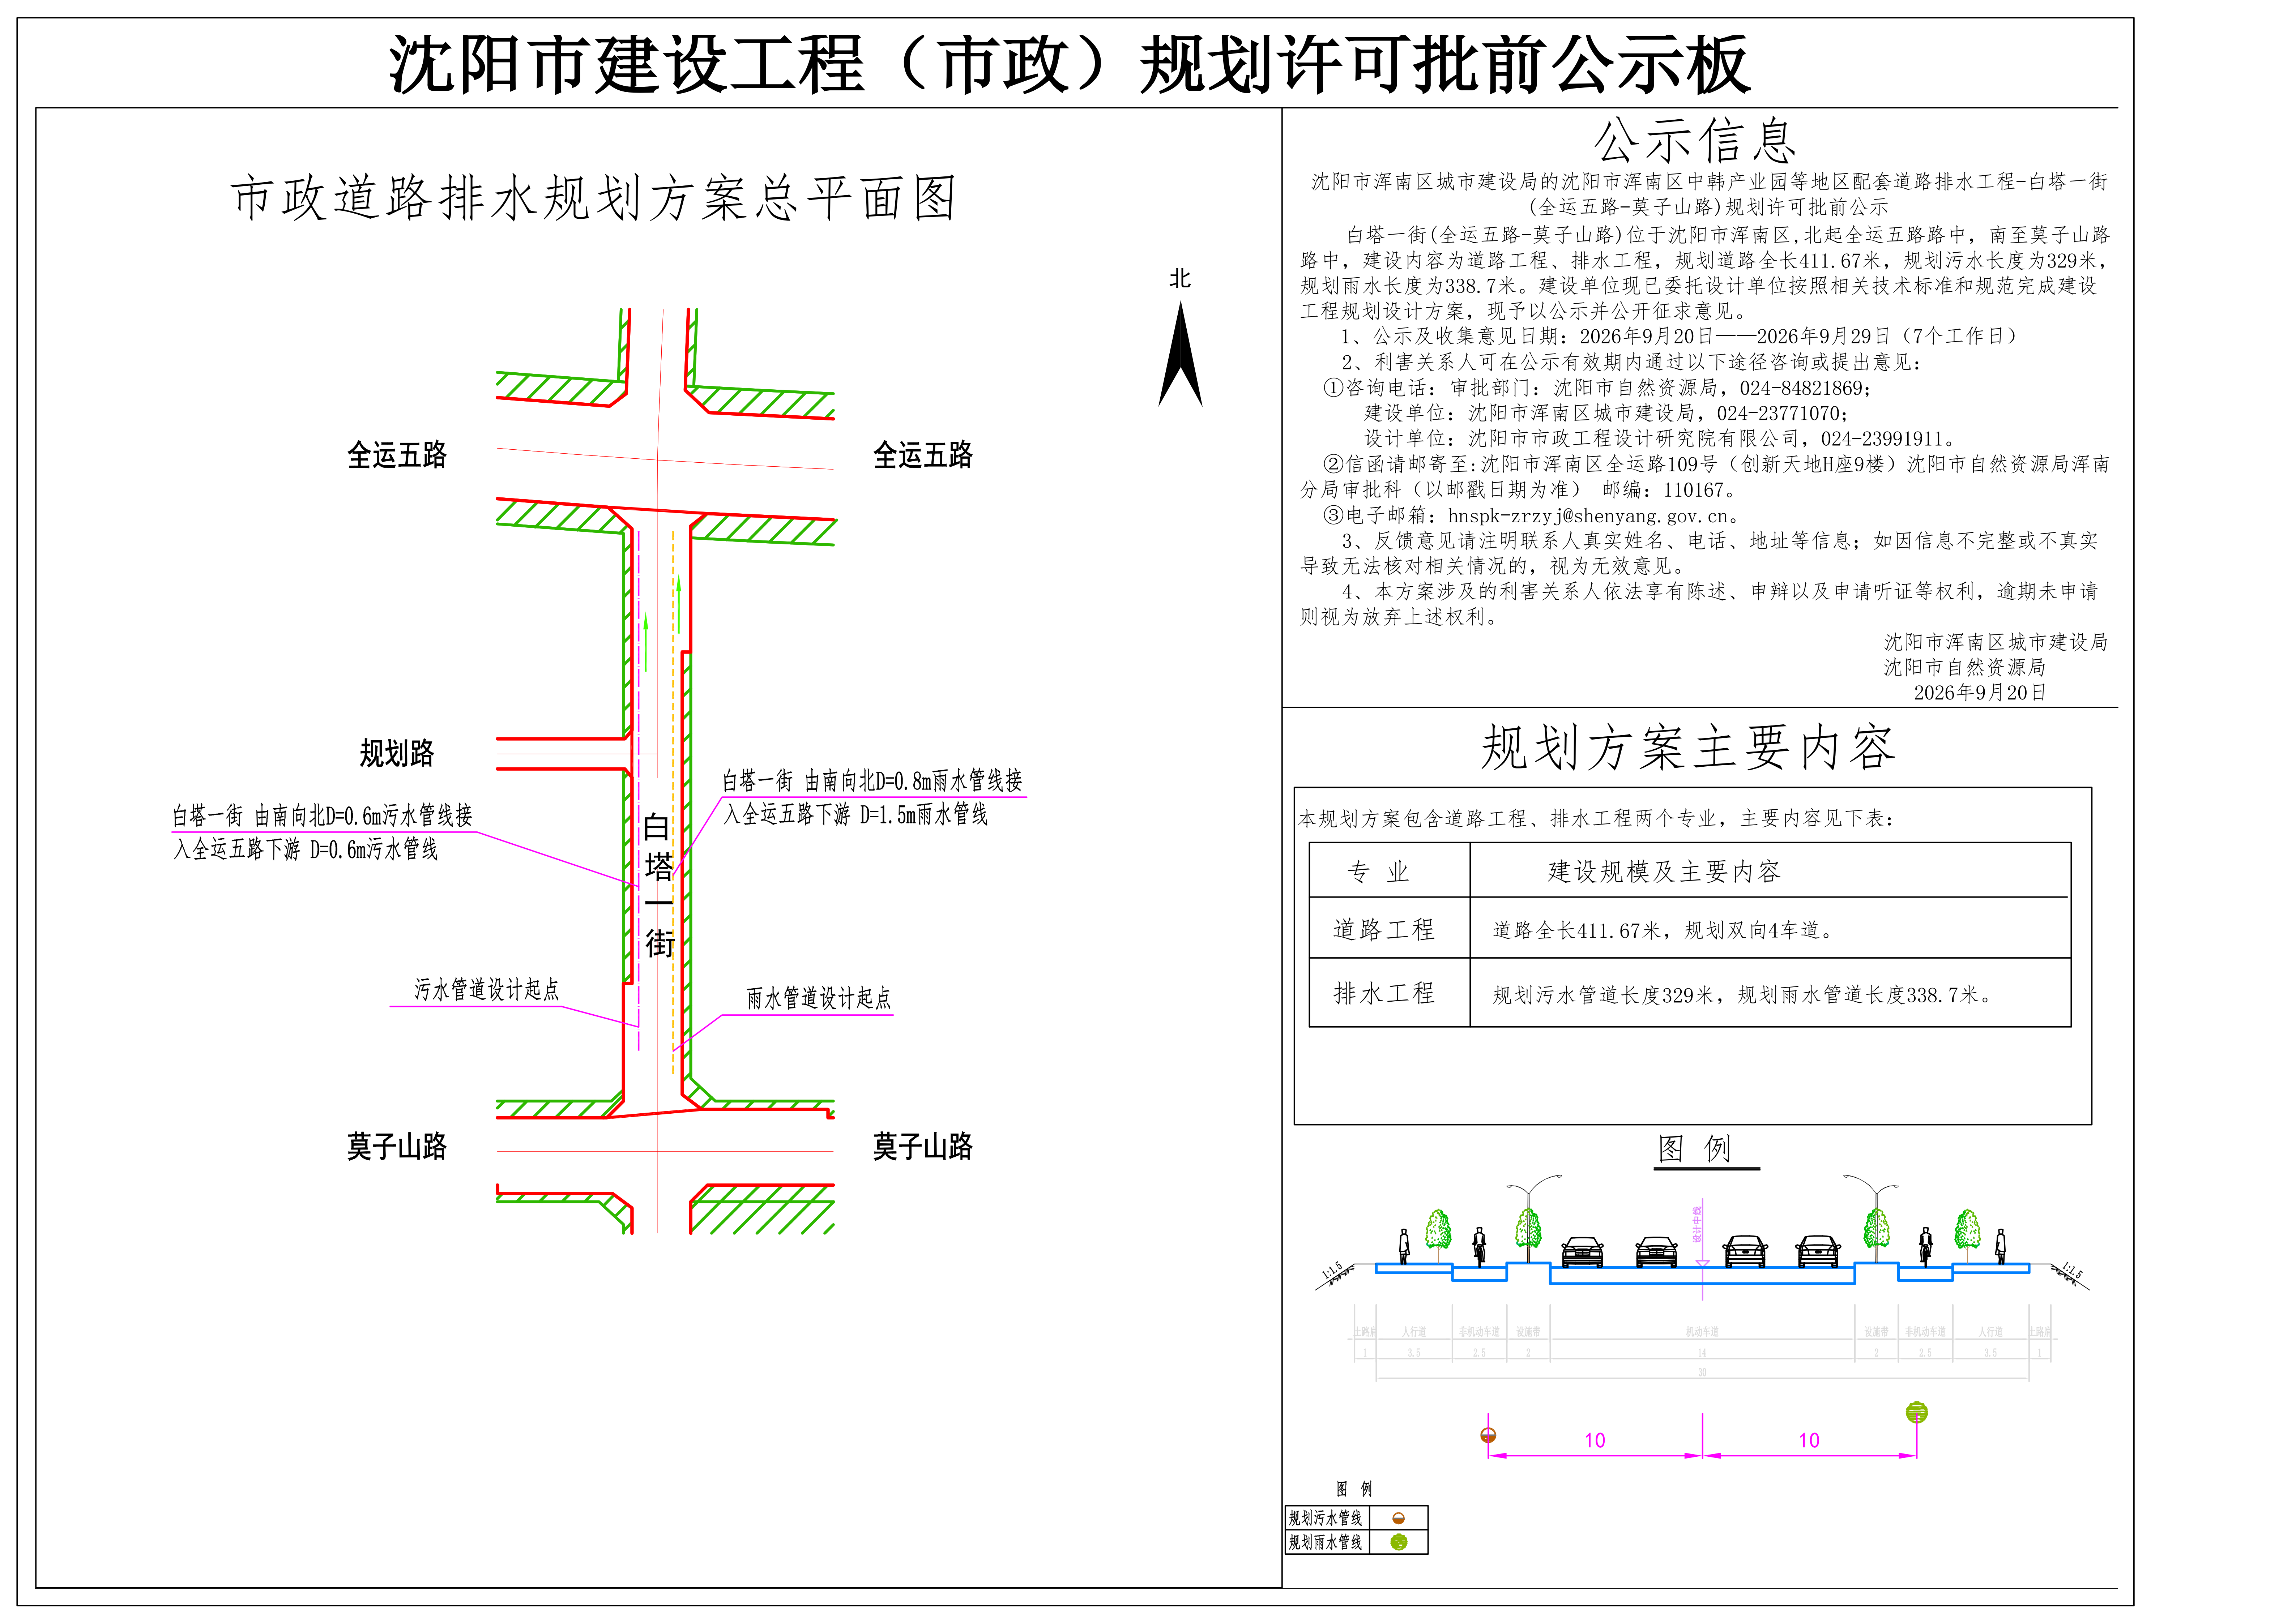The width and height of the screenshot is (2296, 1623).
Task: Click the 全运五路 label east of the junction
Action: pyautogui.click(x=923, y=455)
